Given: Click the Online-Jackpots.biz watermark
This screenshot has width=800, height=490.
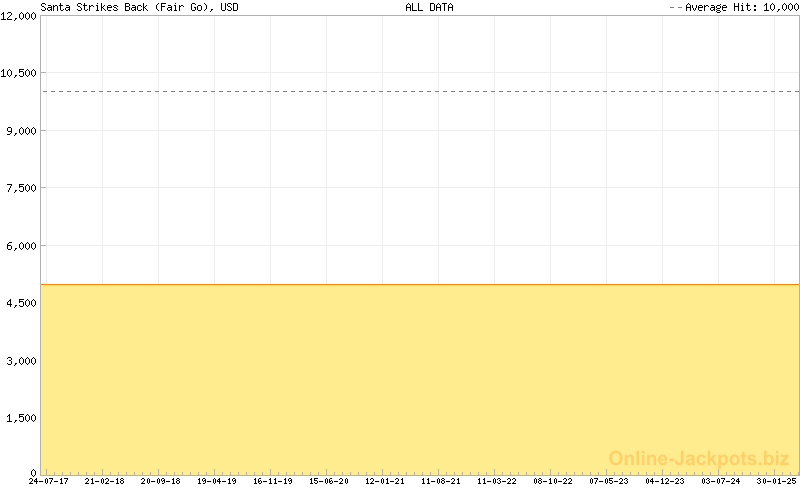Looking at the screenshot, I should [699, 458].
